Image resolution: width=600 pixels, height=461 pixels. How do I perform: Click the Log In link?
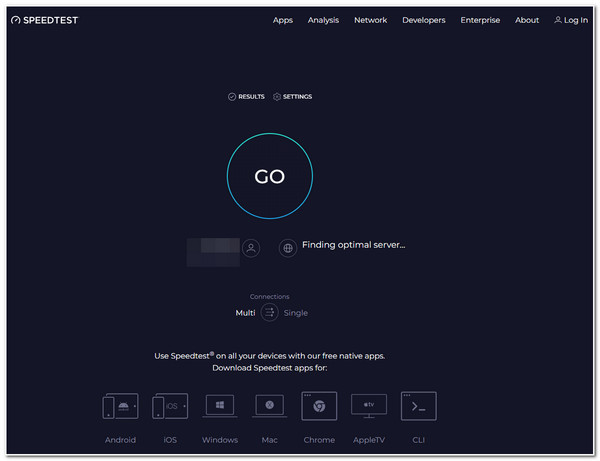pos(571,20)
